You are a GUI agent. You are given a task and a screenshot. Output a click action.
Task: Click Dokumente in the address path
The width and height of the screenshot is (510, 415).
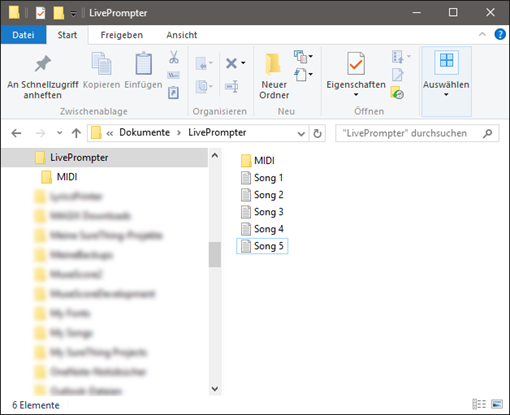(145, 132)
